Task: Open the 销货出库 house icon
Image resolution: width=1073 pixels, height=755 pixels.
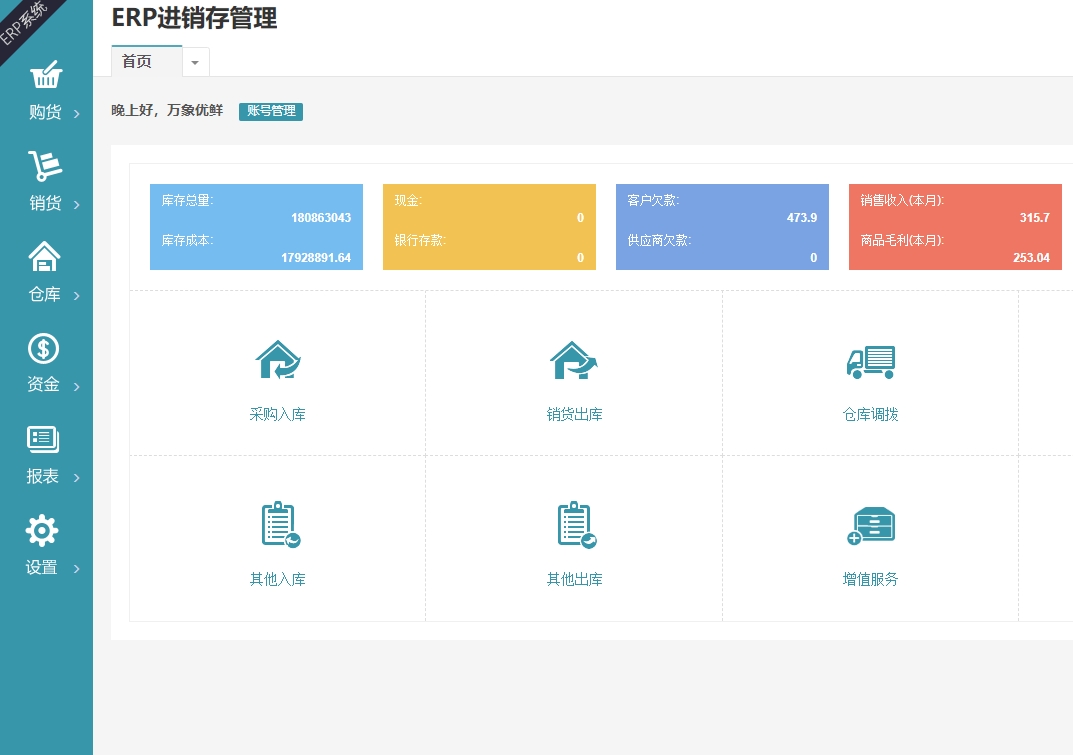Action: click(x=574, y=360)
